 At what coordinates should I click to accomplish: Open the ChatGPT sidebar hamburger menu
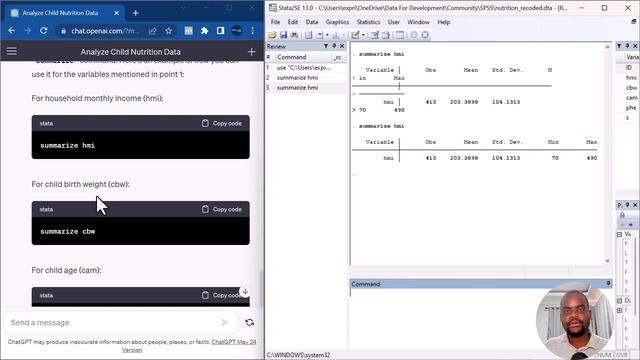pyautogui.click(x=11, y=51)
